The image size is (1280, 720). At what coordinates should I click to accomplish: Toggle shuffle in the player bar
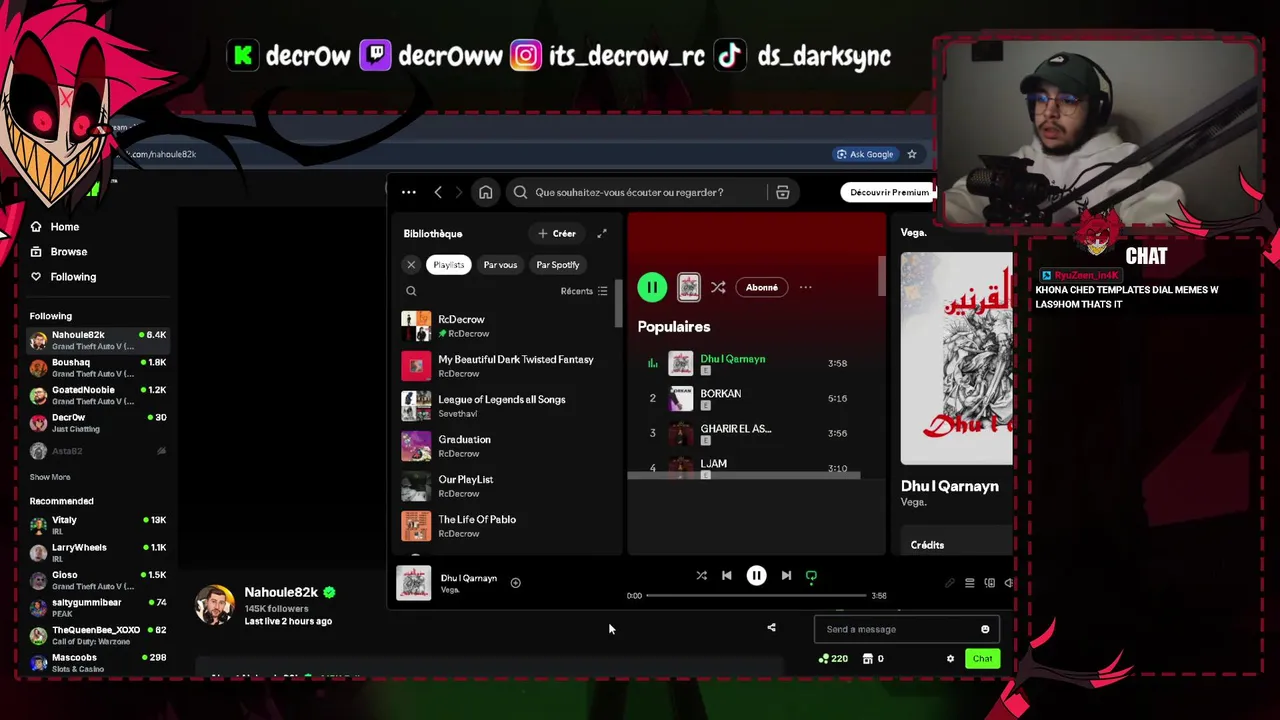click(701, 576)
